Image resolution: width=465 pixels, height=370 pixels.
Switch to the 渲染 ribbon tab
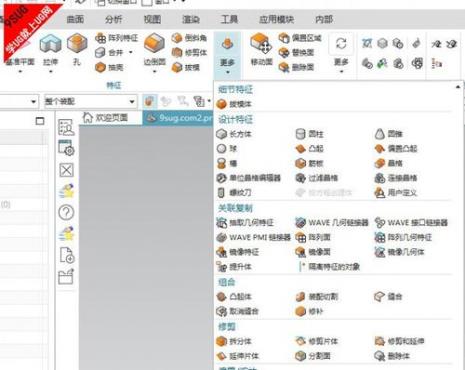pos(191,19)
